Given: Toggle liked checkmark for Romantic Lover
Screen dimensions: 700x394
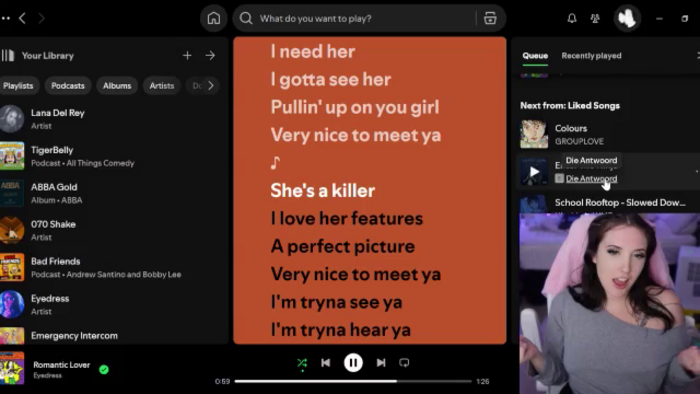Looking at the screenshot, I should pos(104,369).
